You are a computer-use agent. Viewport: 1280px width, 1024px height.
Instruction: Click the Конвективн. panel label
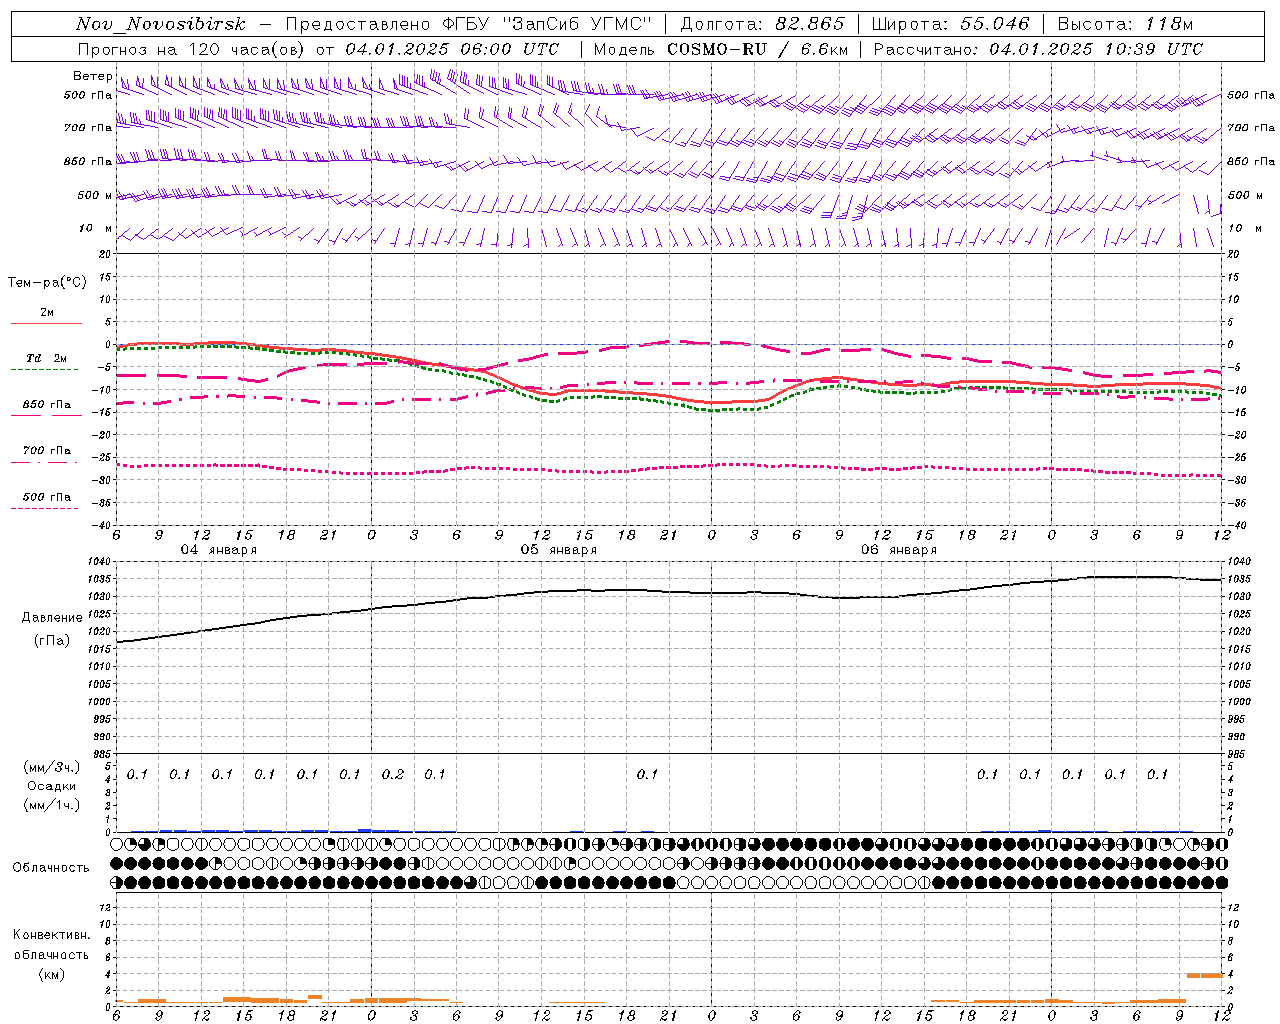coord(51,935)
